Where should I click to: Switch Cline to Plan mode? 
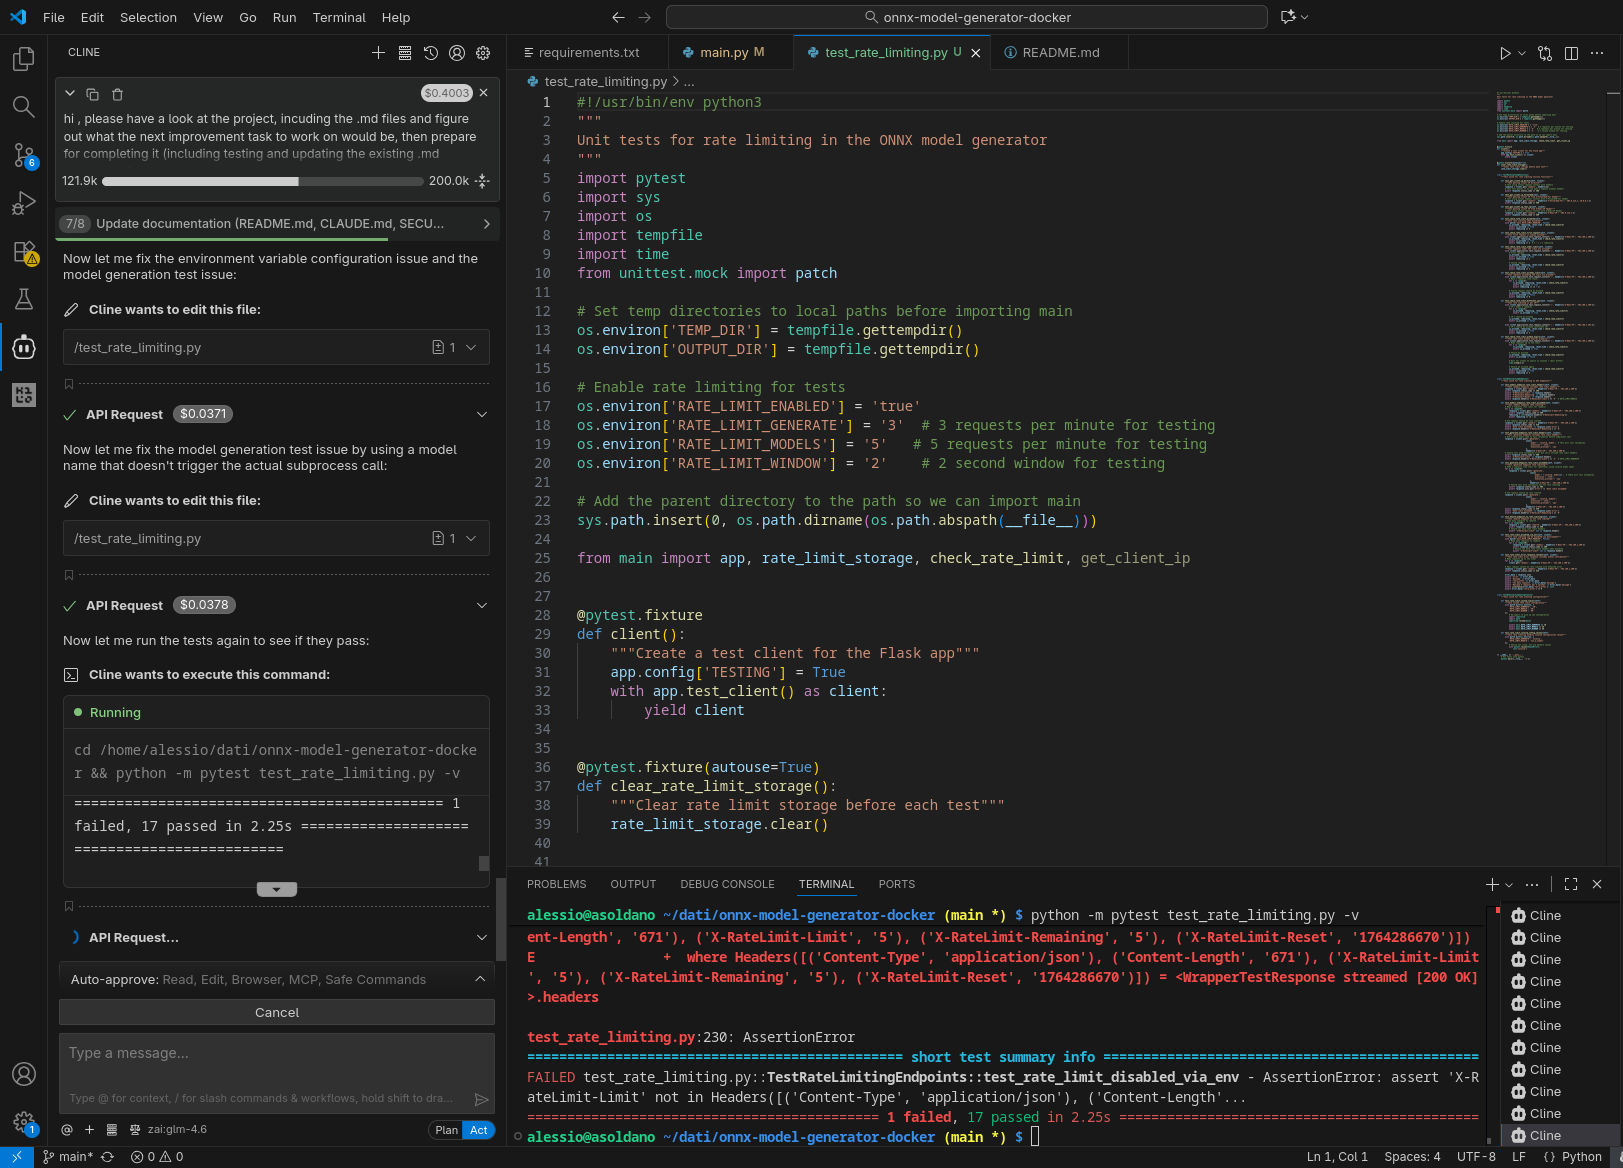[446, 1130]
